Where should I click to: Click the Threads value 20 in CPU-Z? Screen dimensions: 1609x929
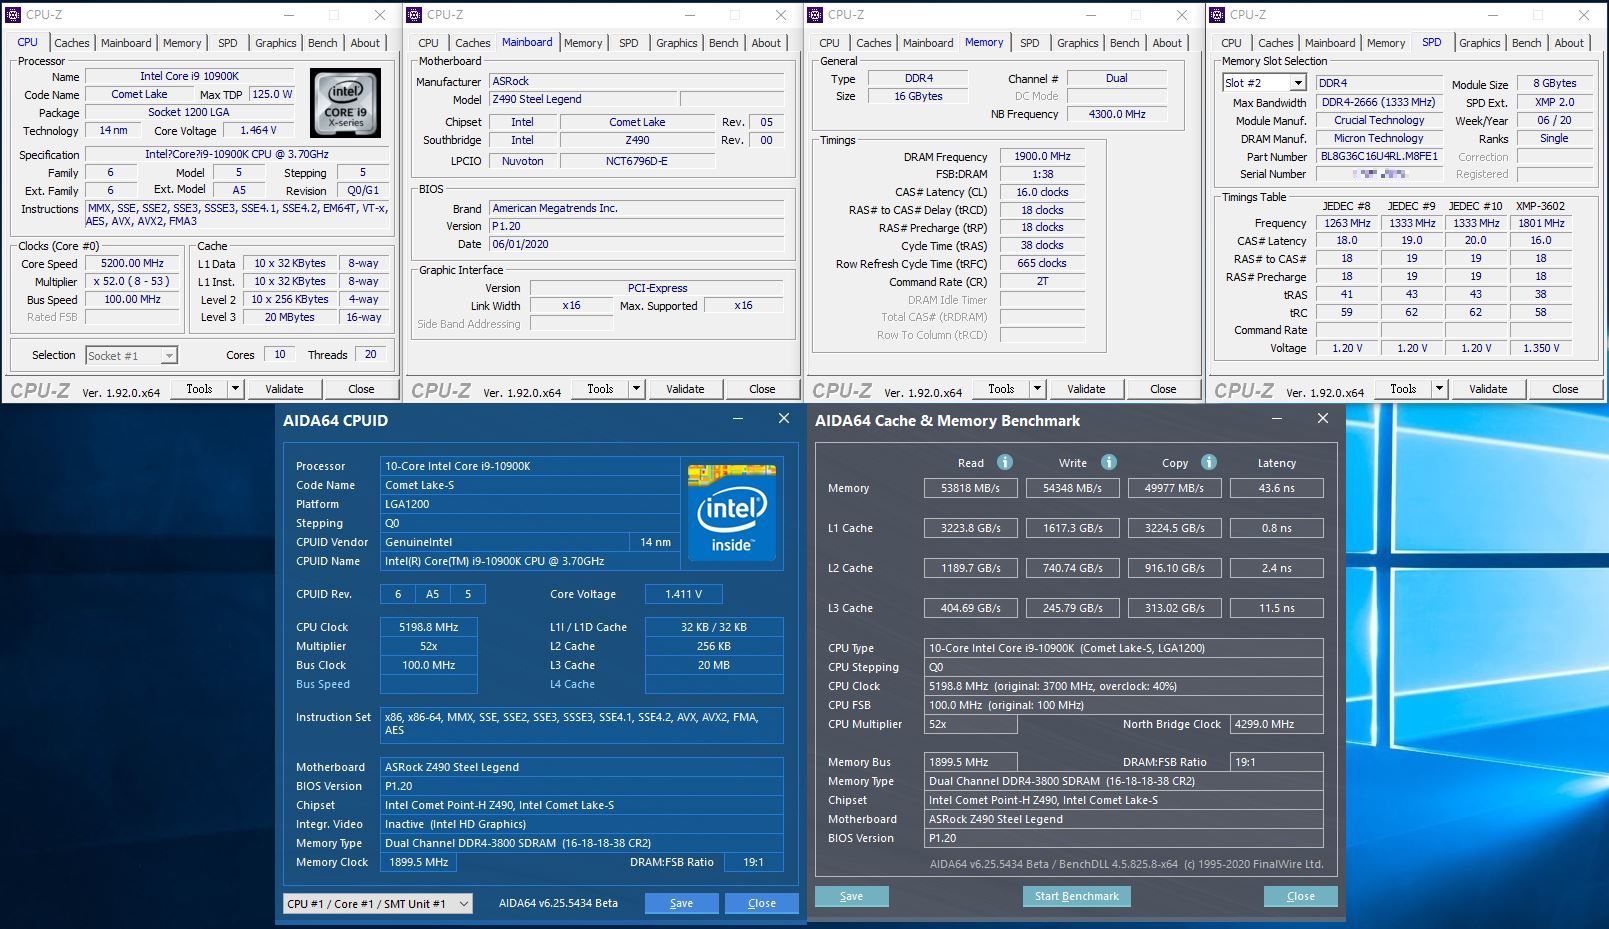371,354
